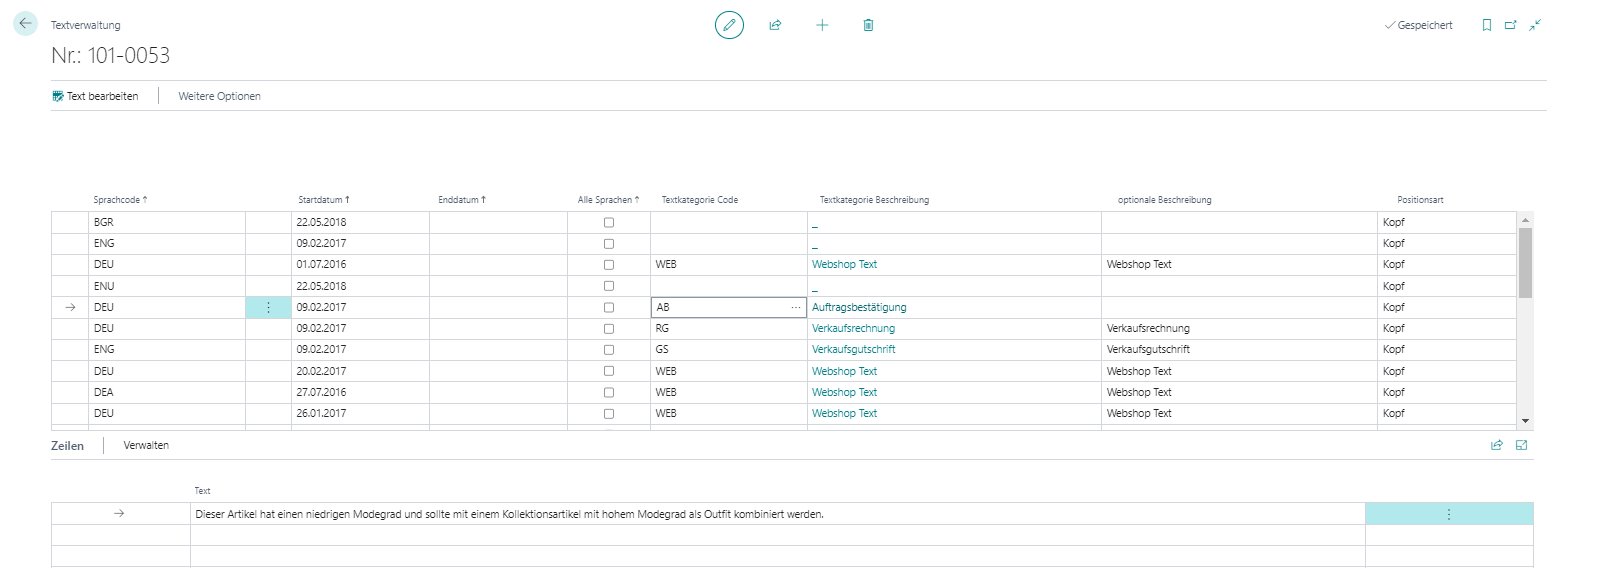Click the plus icon to create new

tap(822, 25)
